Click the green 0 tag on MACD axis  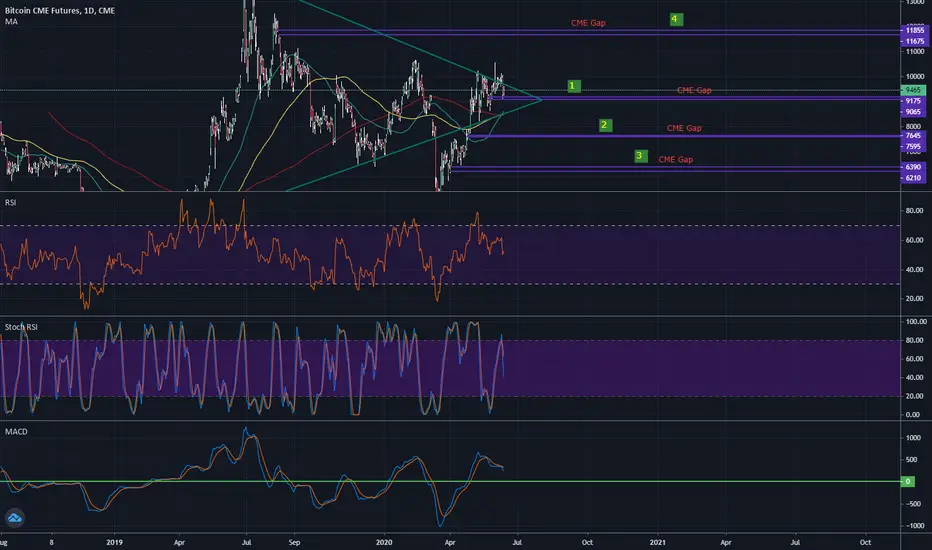(x=908, y=482)
